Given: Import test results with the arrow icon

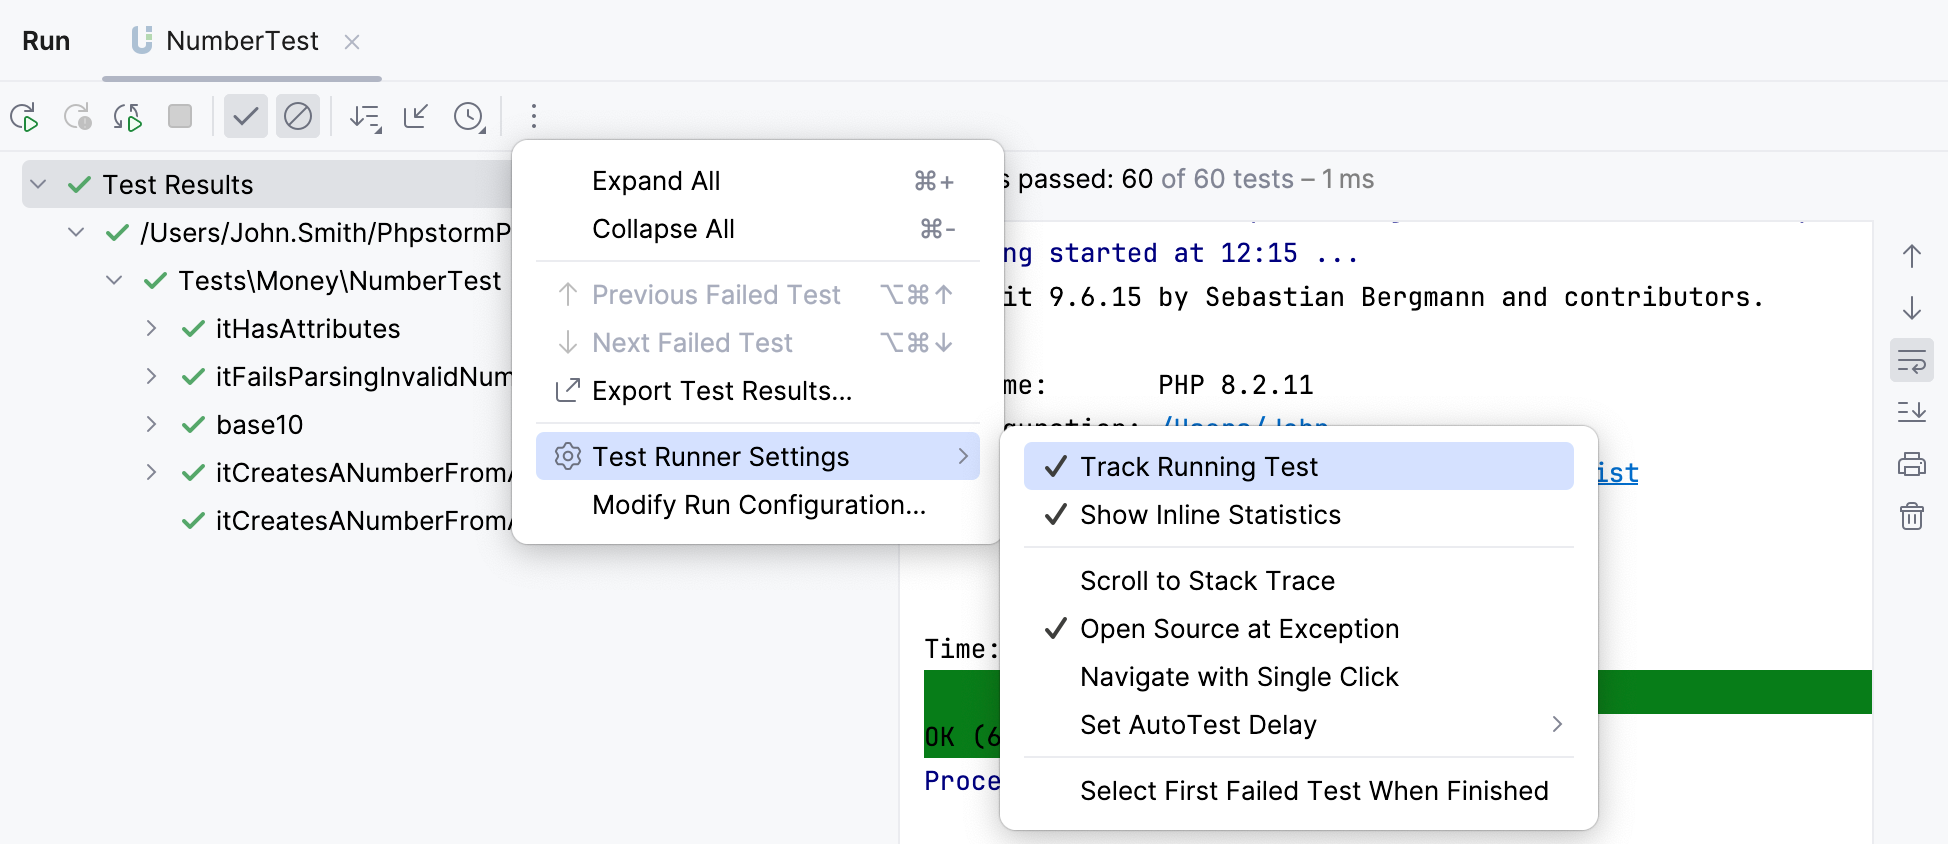Looking at the screenshot, I should (415, 117).
